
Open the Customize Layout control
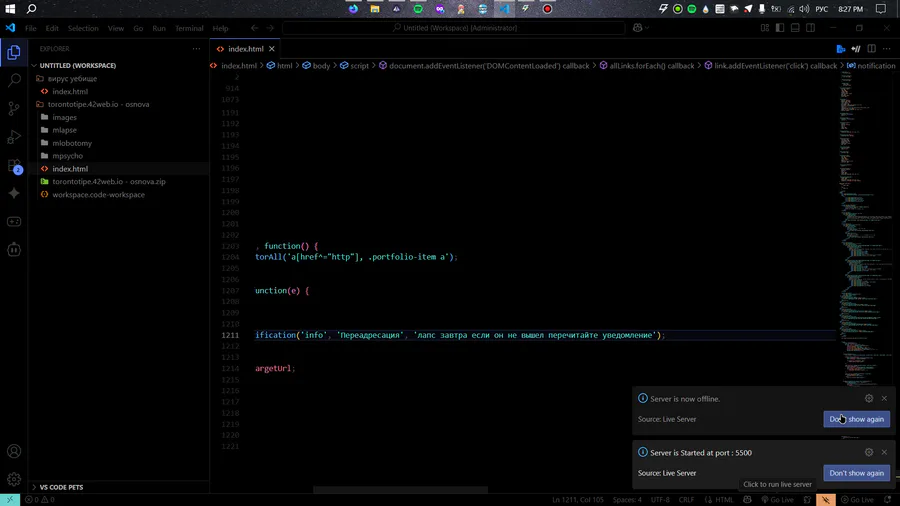[x=765, y=28]
